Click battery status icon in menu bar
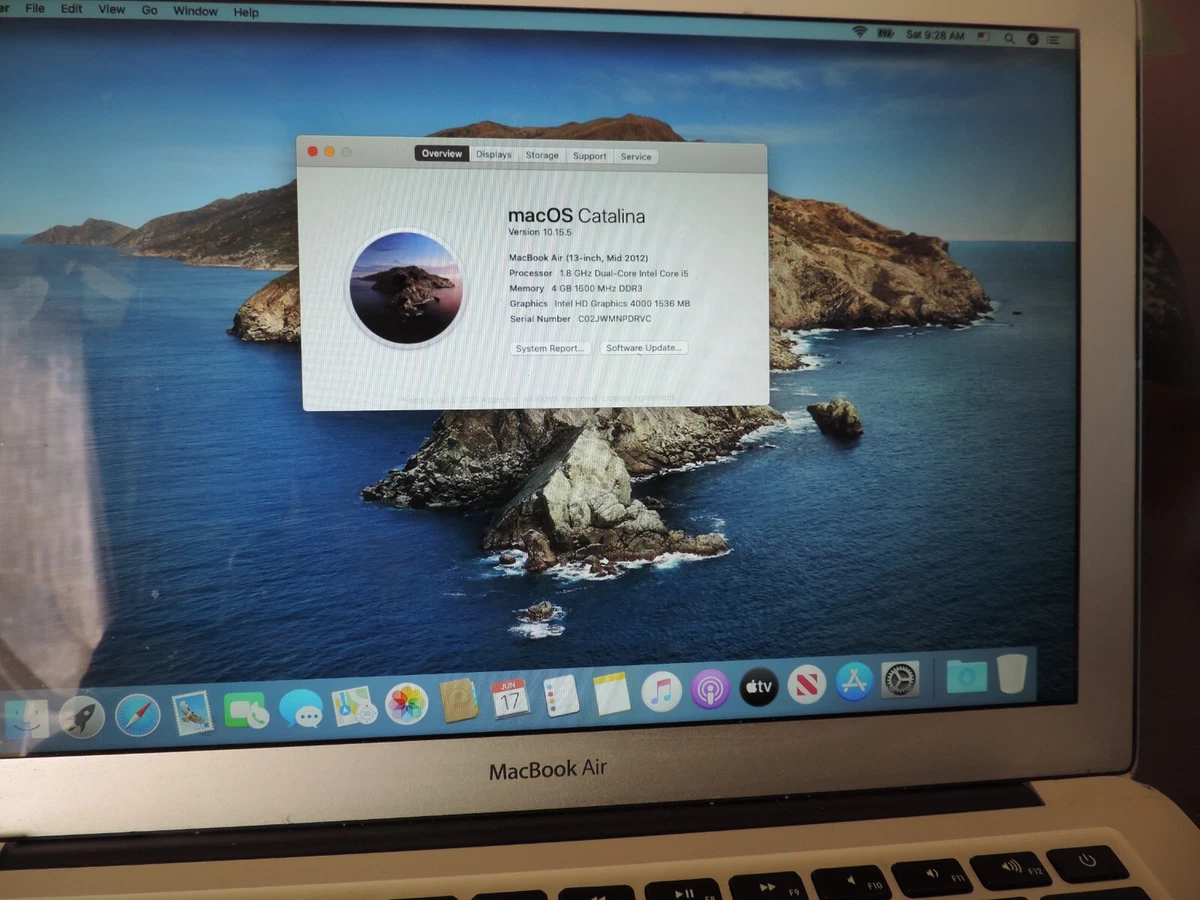Viewport: 1200px width, 900px height. point(885,33)
